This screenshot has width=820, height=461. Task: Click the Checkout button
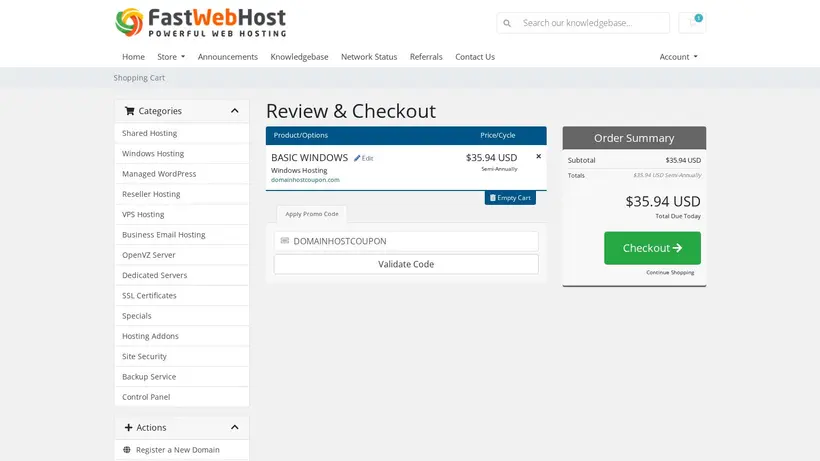point(652,248)
